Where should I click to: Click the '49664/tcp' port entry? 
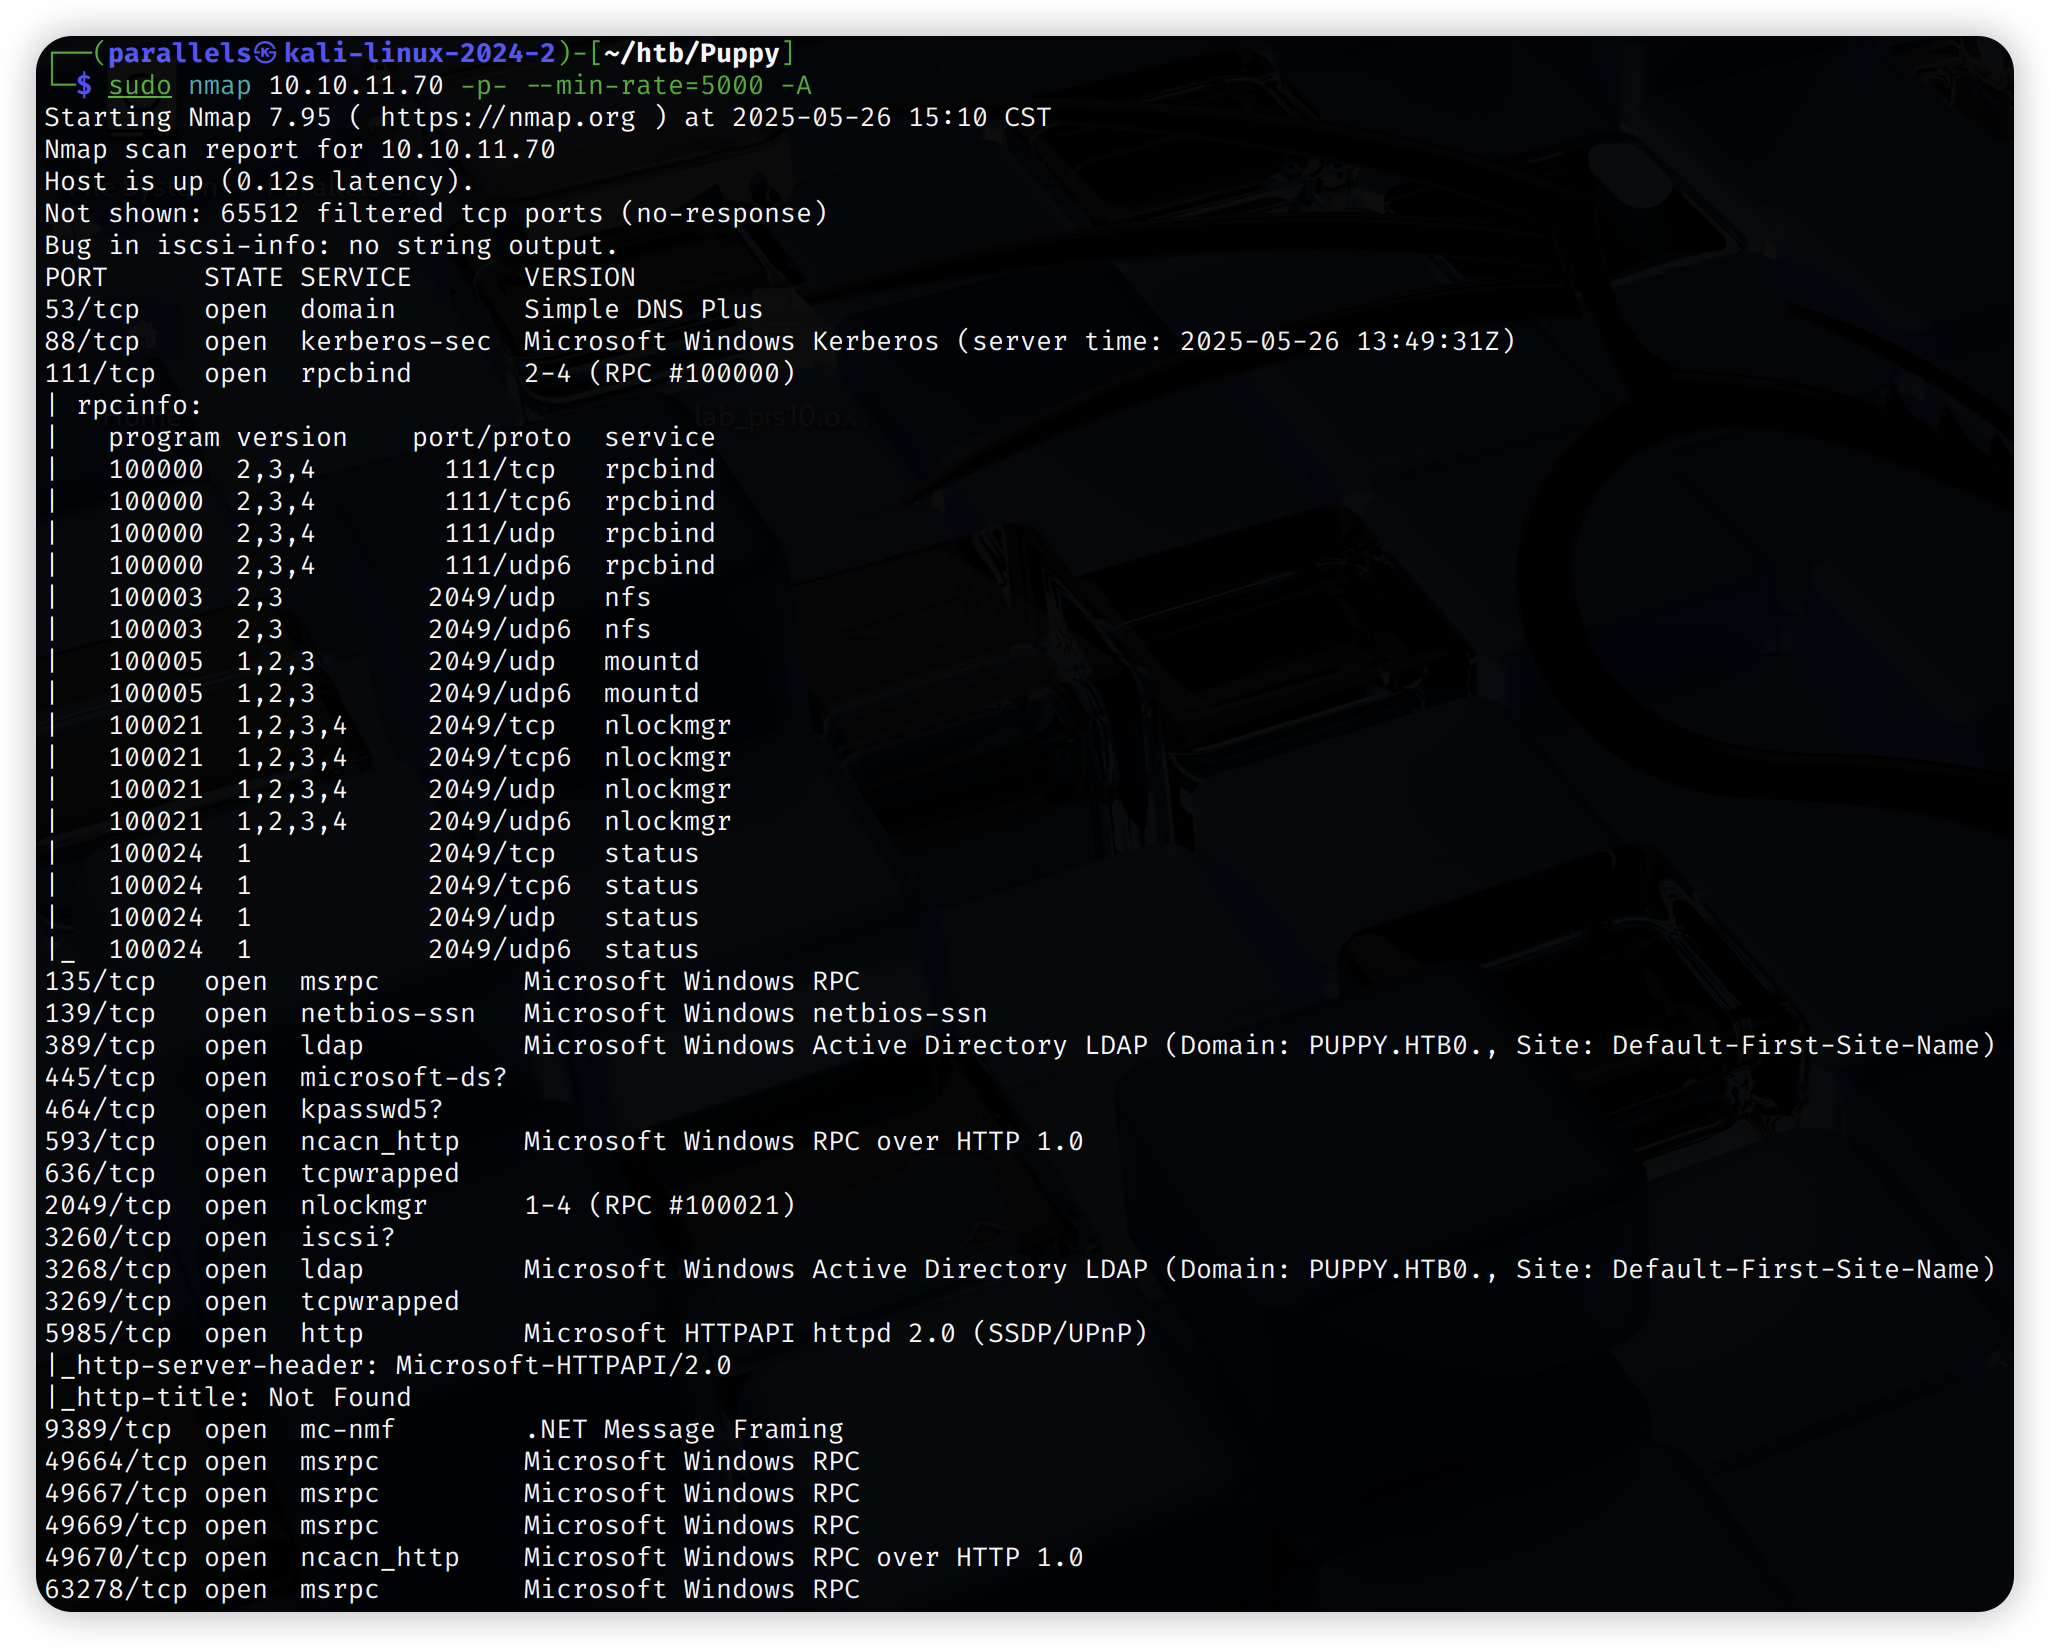[x=116, y=1462]
